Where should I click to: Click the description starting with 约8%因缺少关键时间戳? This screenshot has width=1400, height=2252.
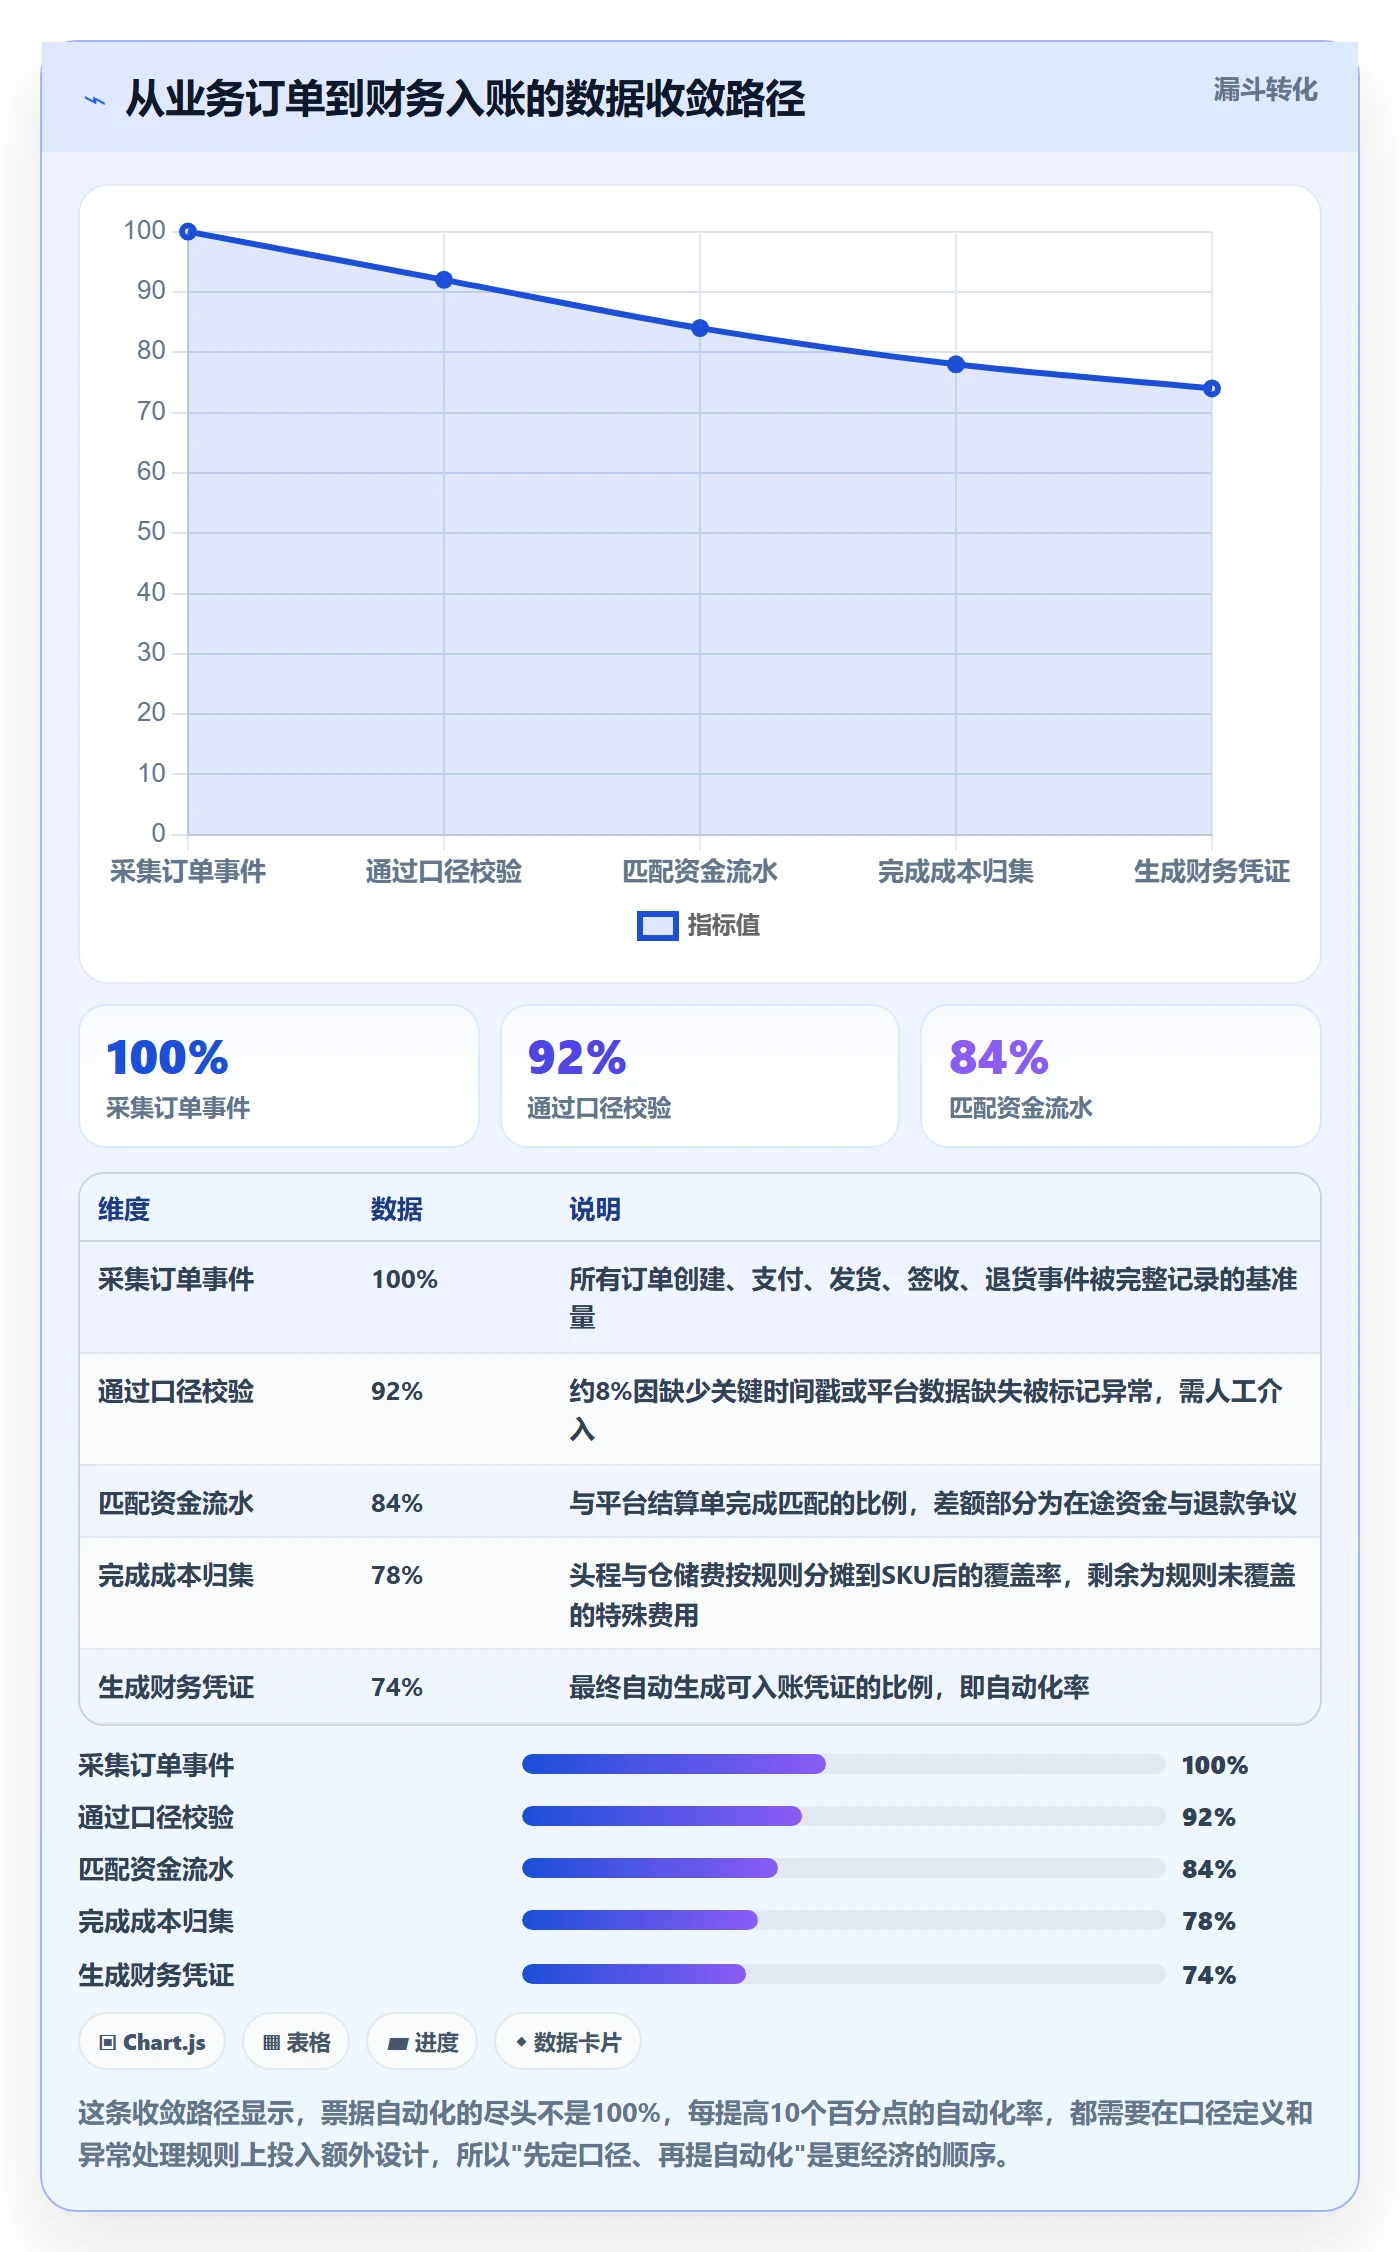pos(926,1410)
